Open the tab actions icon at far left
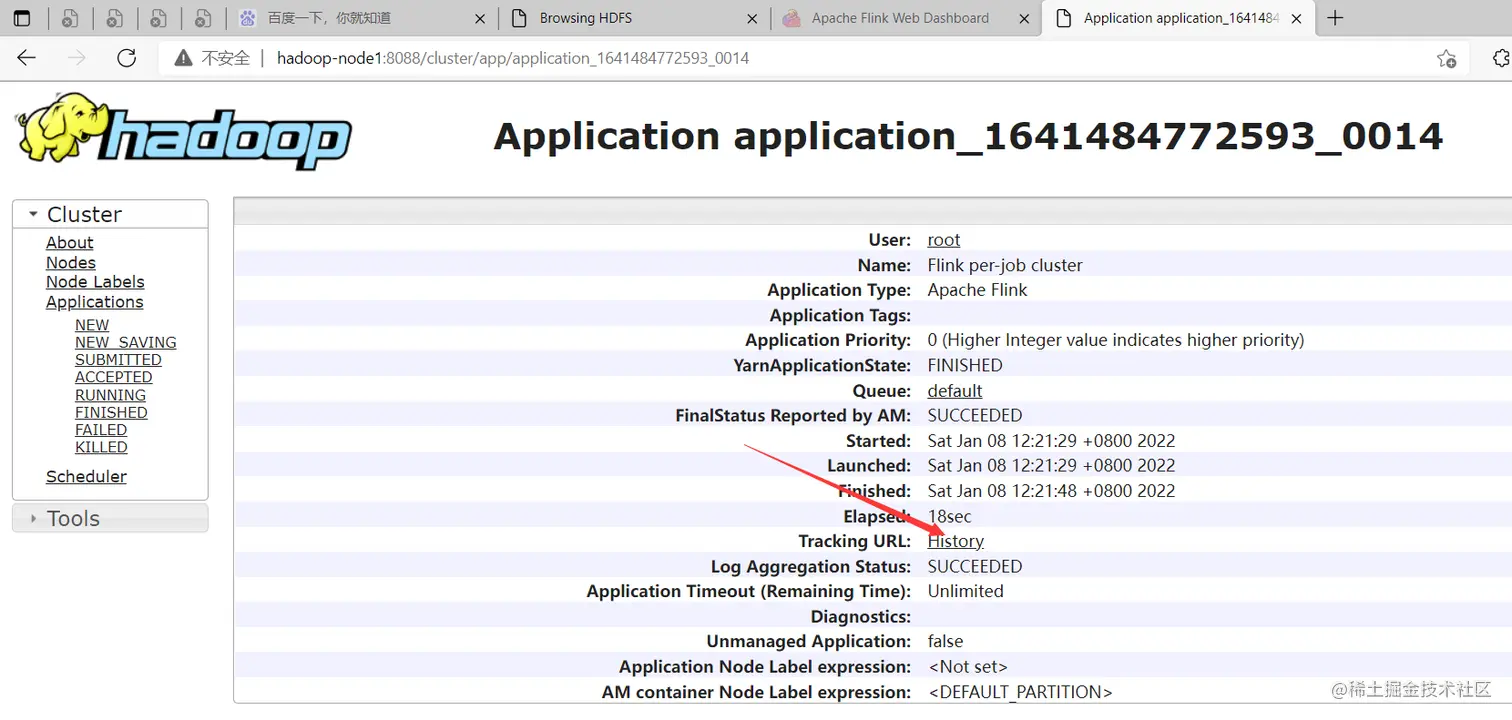1512x720 pixels. pyautogui.click(x=21, y=18)
